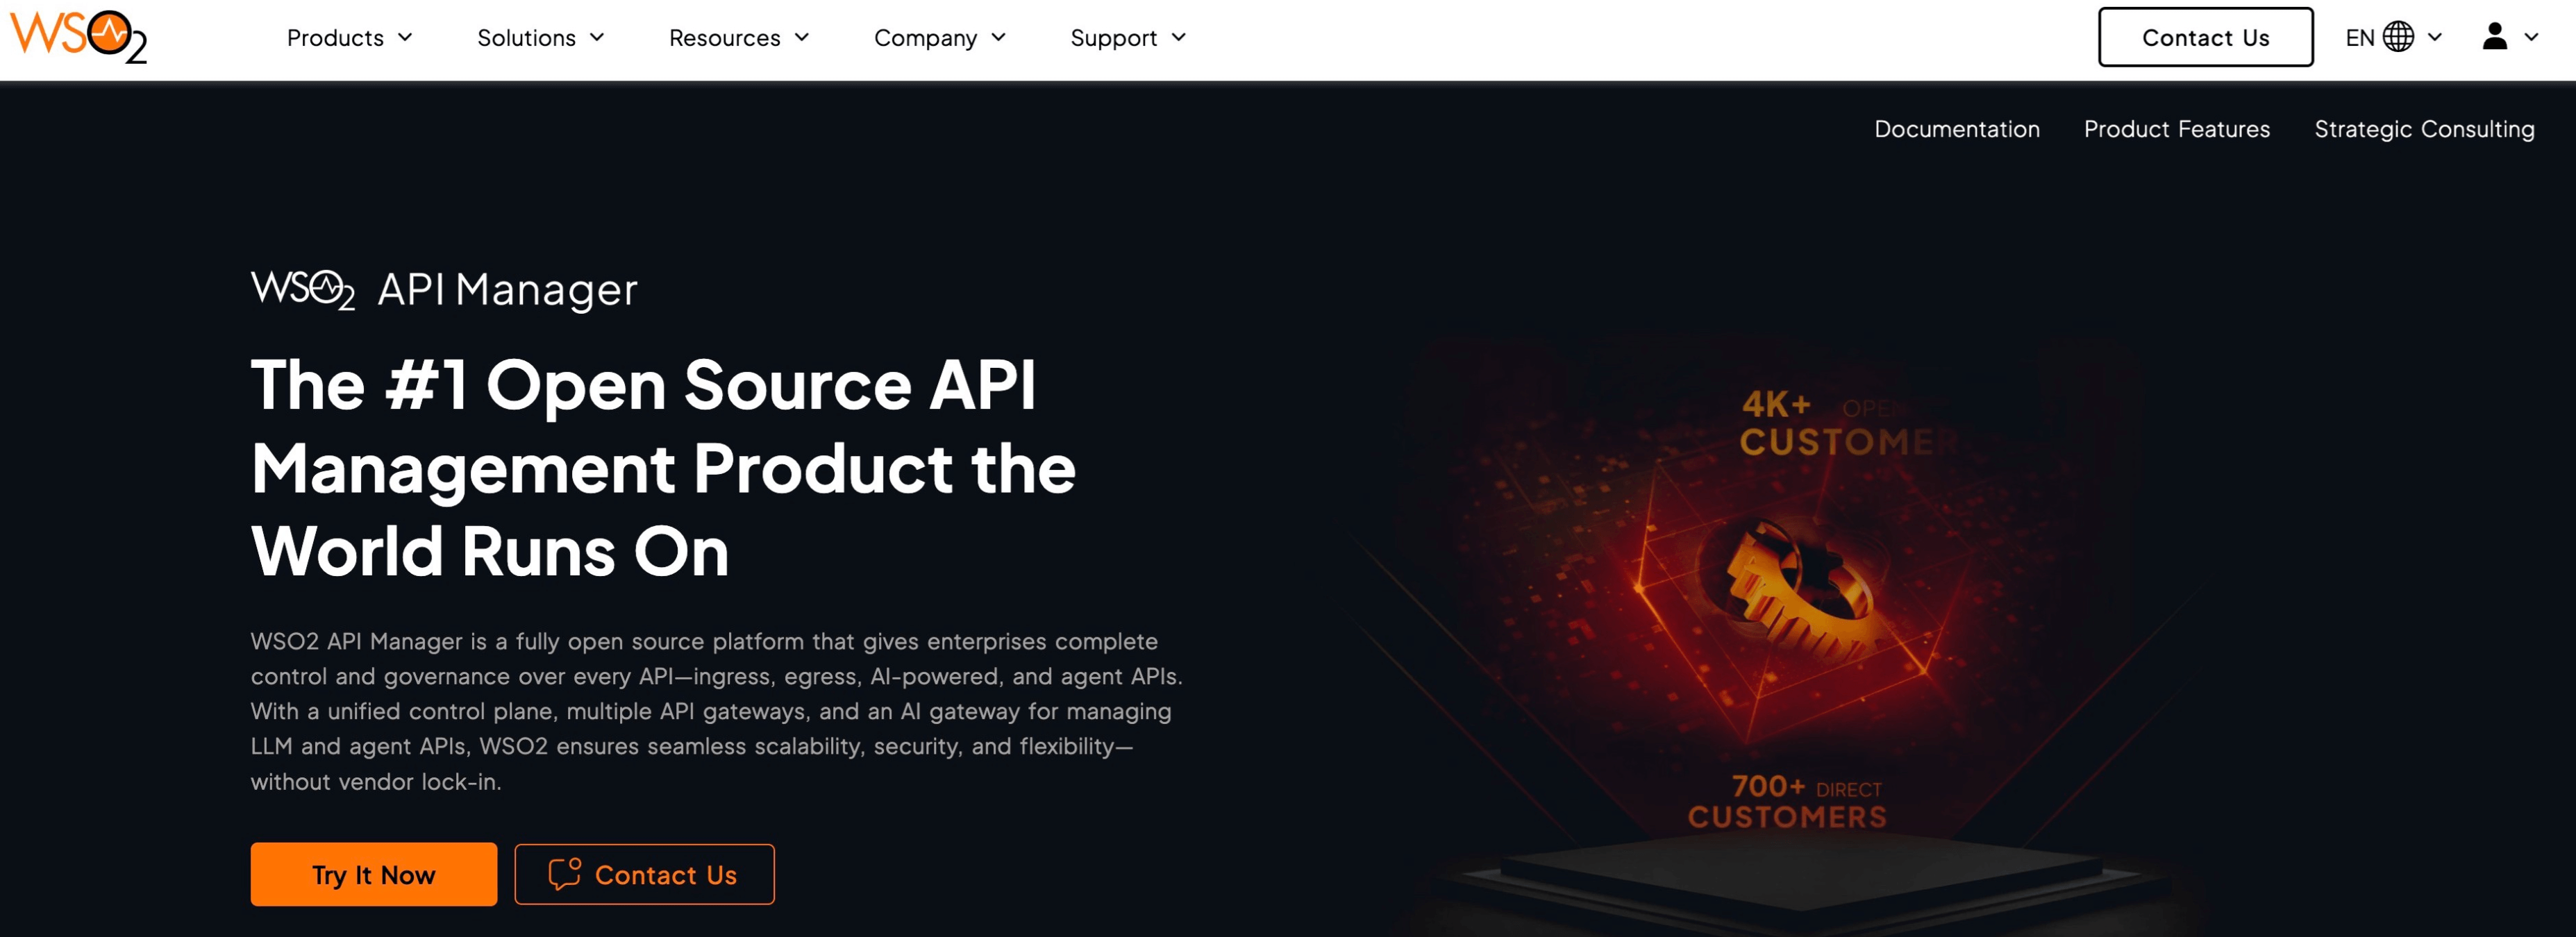Viewport: 2576px width, 937px height.
Task: Click the user profile icon
Action: [2494, 37]
